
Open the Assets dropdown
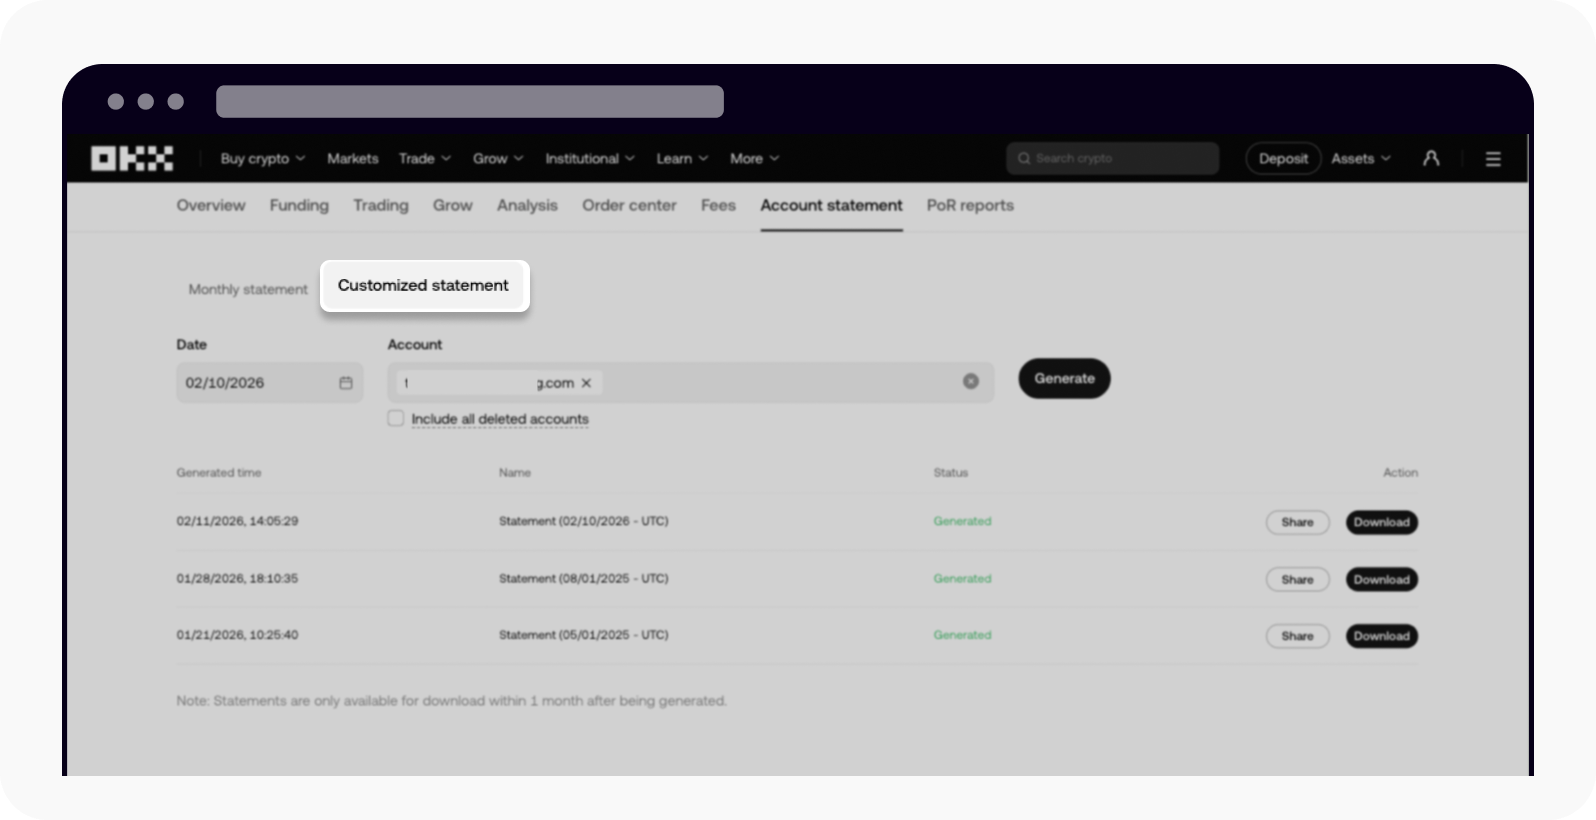pos(1361,158)
